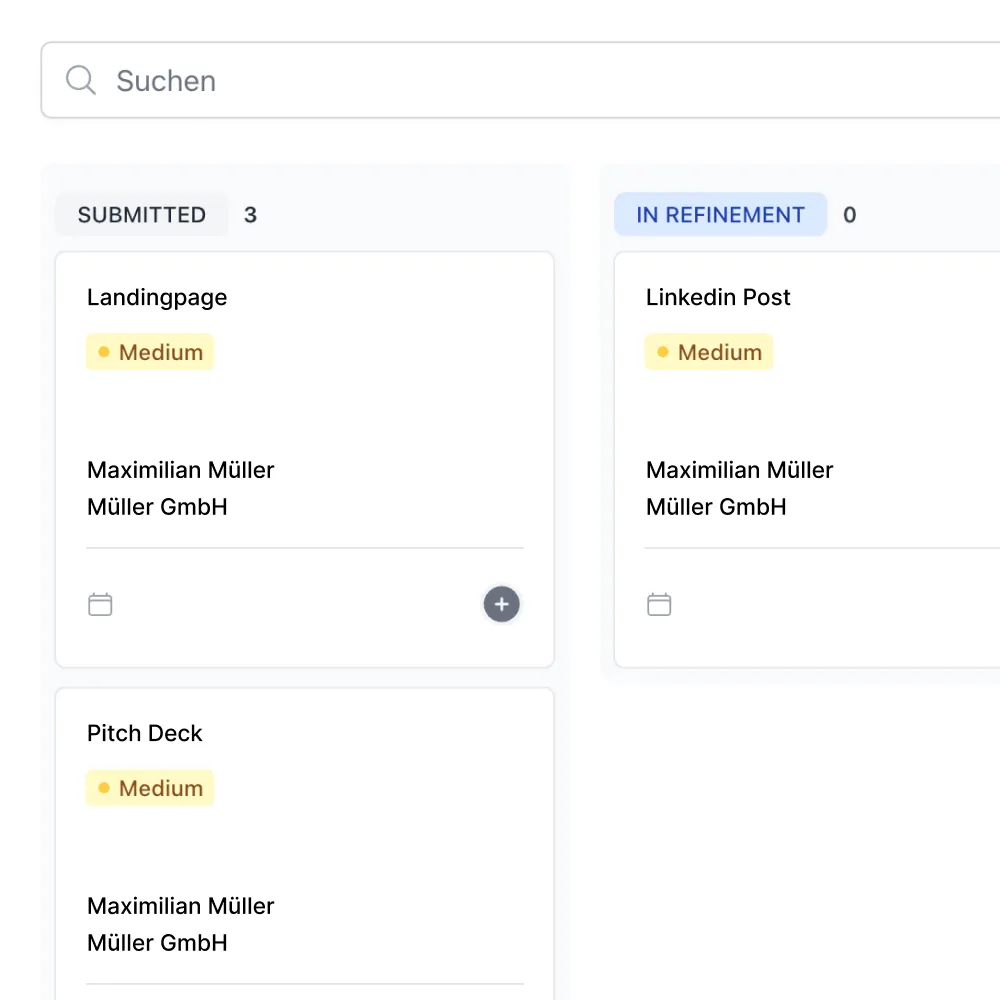
Task: Click Müller GmbH on Linkedin Post card
Action: click(716, 507)
